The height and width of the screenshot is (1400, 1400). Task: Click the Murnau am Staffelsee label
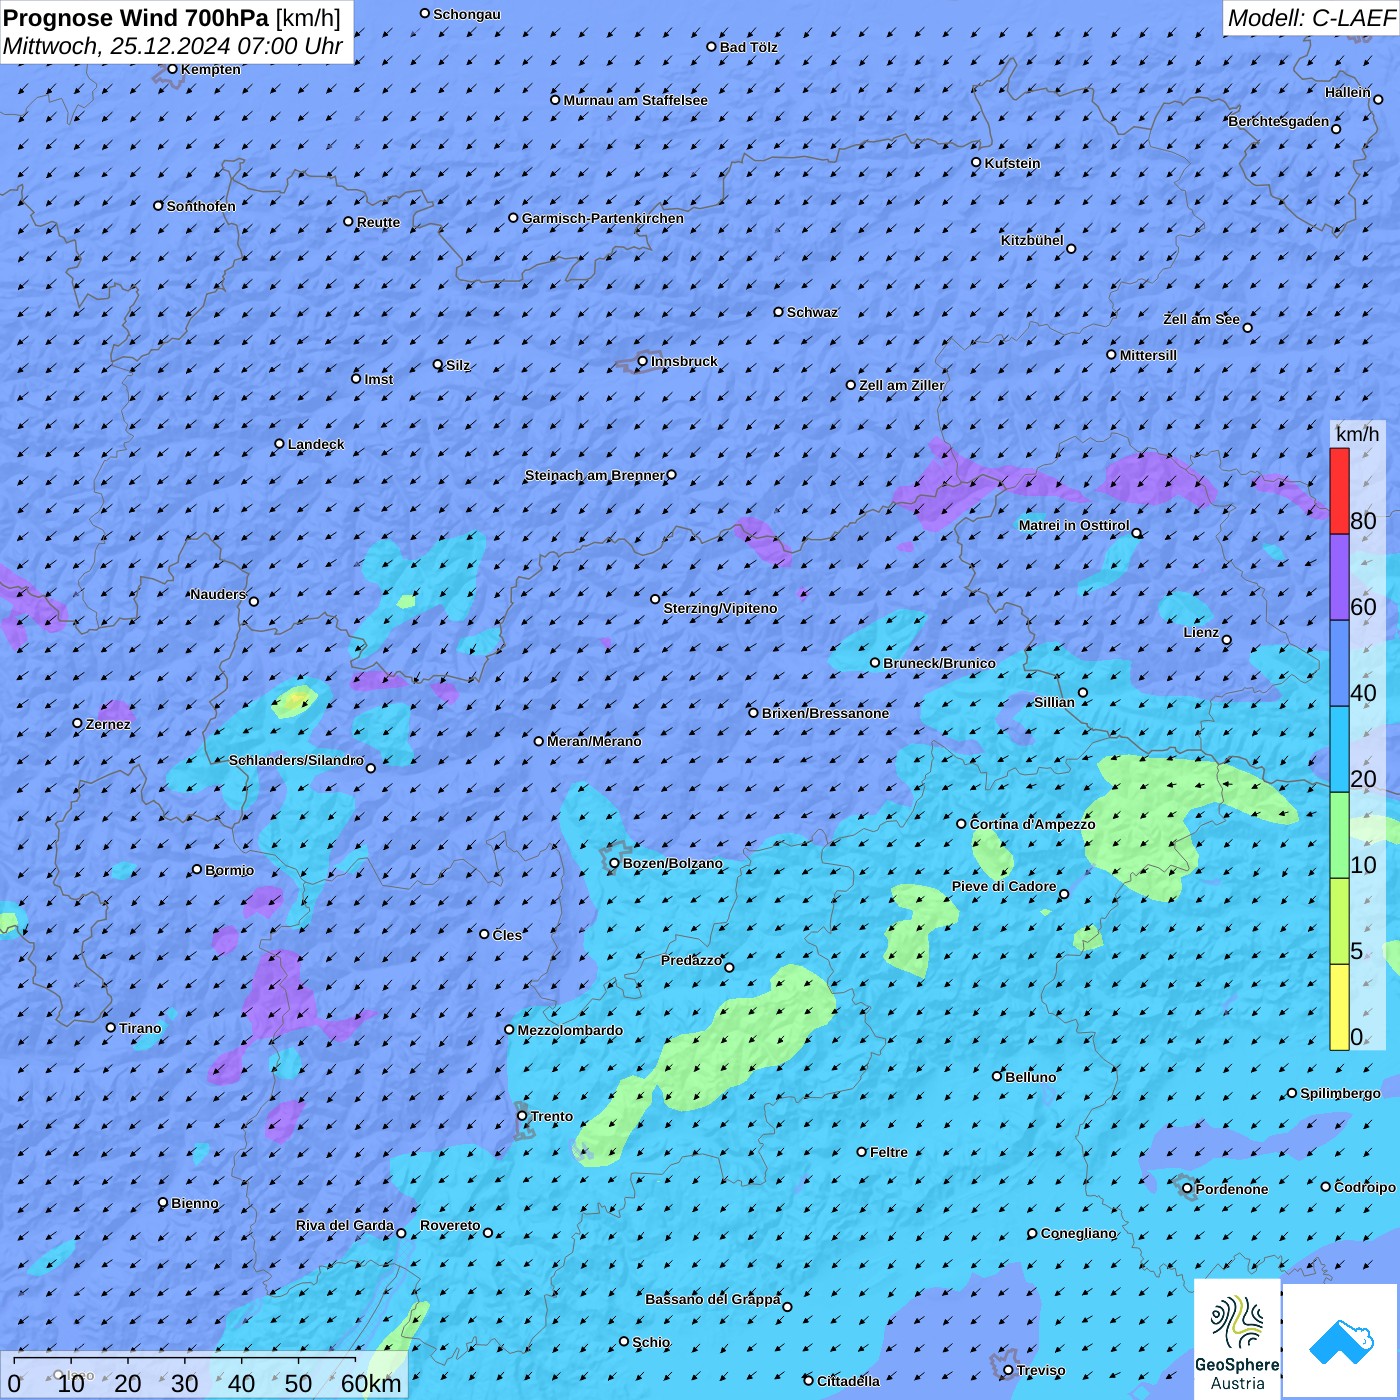636,100
